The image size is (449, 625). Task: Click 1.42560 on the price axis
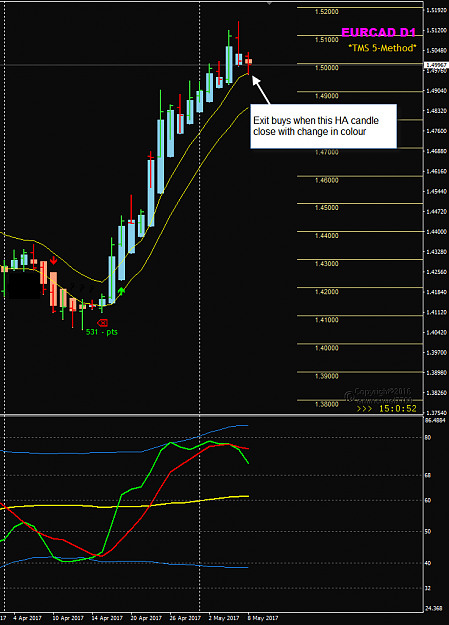tap(436, 272)
